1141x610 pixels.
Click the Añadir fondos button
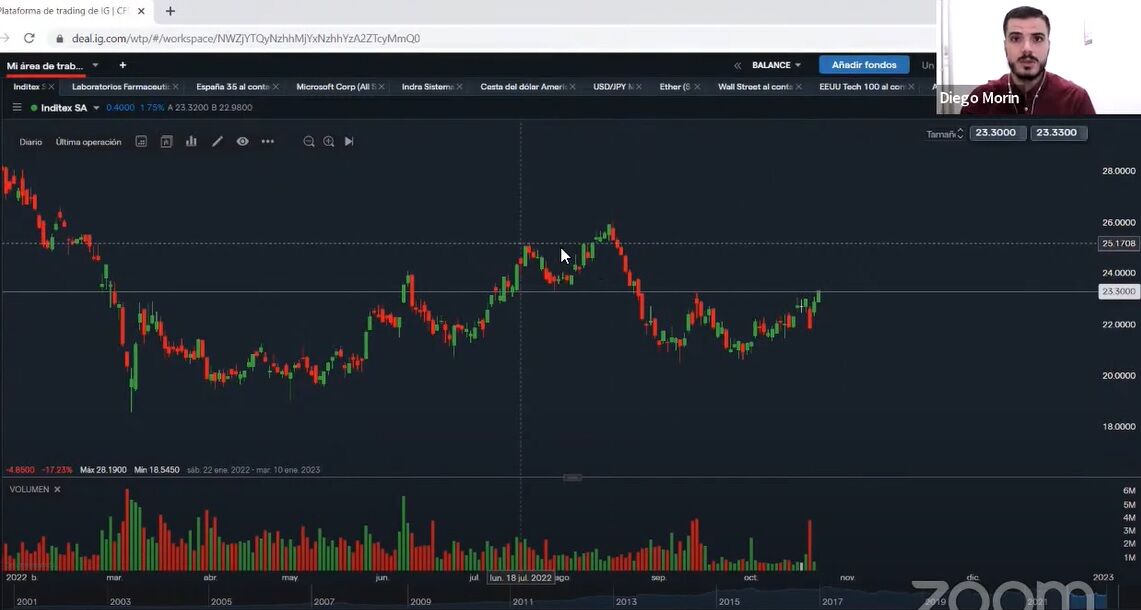tap(864, 65)
